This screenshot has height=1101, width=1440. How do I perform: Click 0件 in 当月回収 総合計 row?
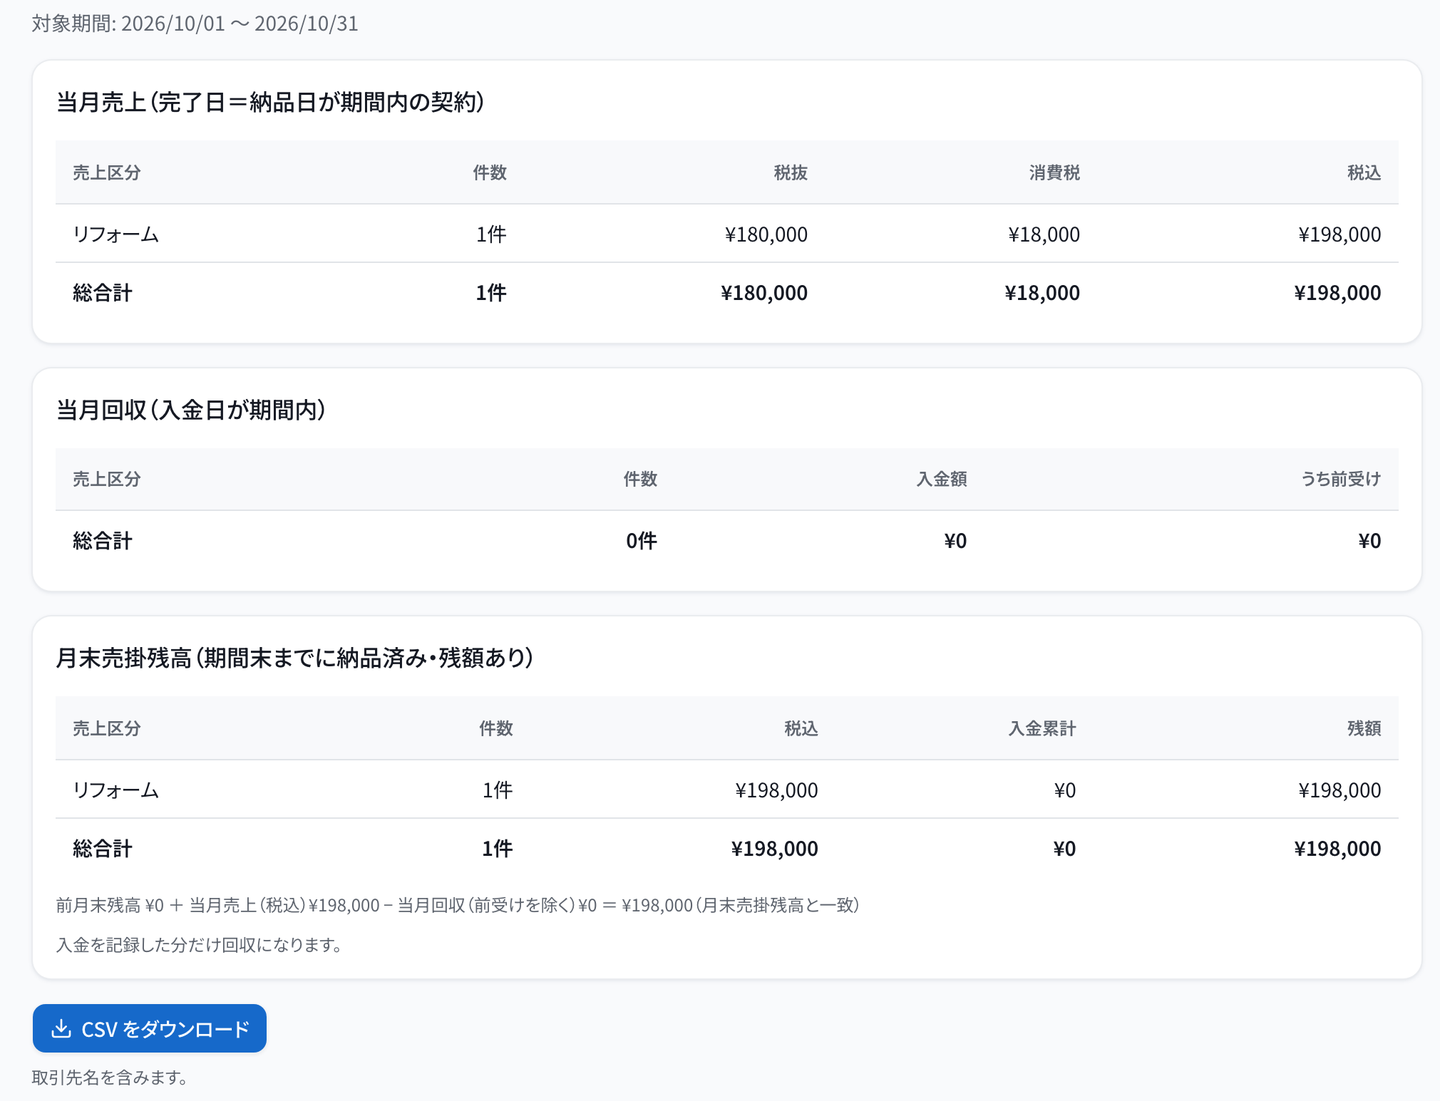[641, 541]
